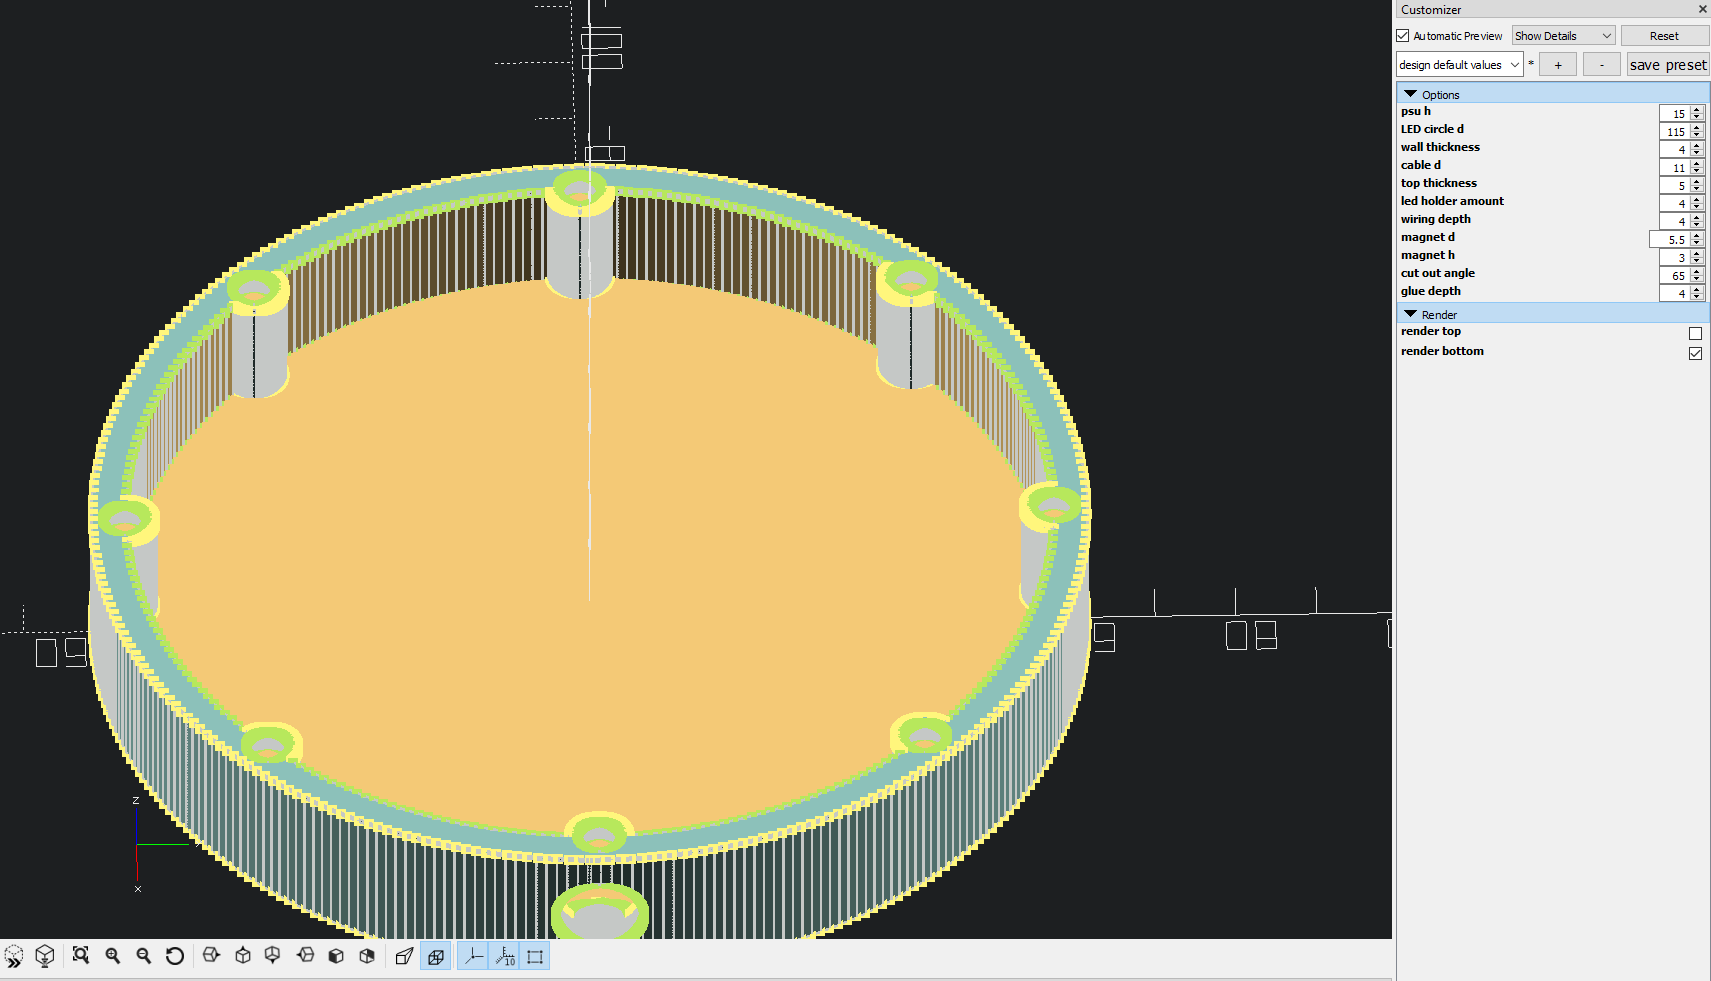
Task: Close the Customizer panel
Action: (1702, 9)
